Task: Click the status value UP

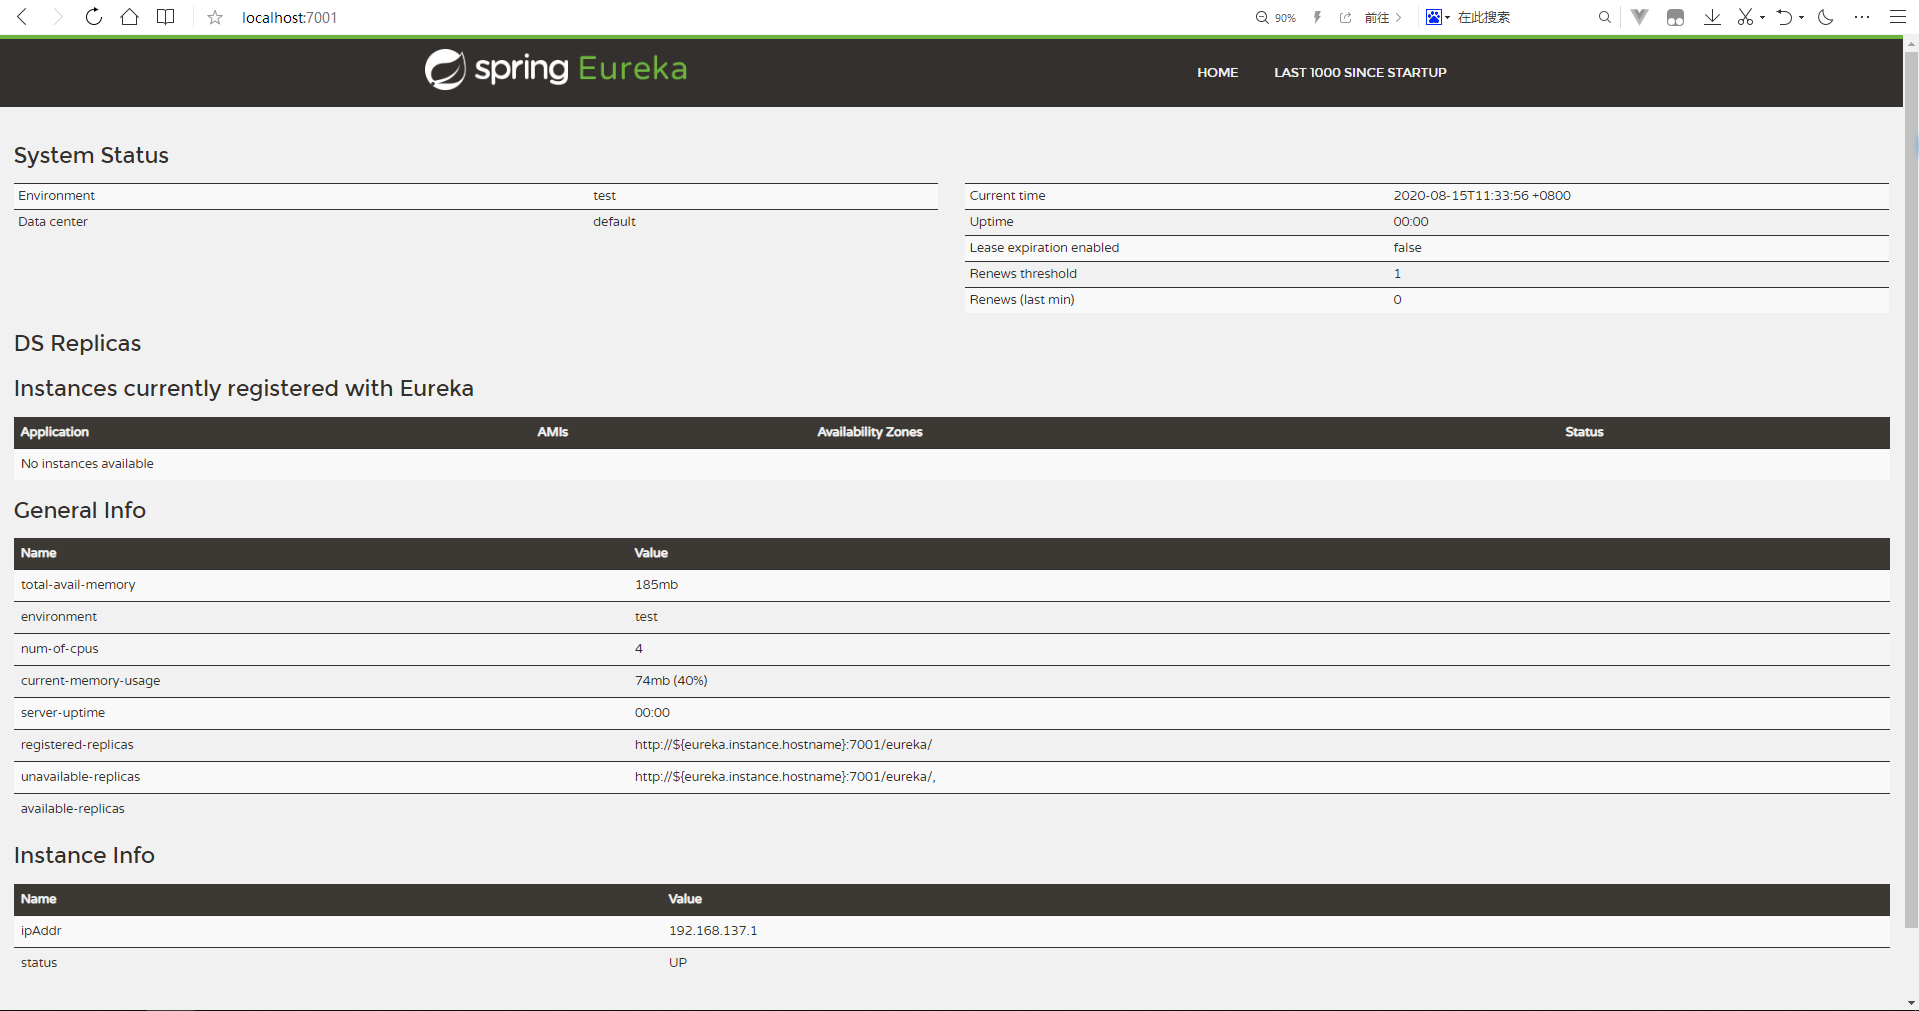Action: pyautogui.click(x=678, y=963)
